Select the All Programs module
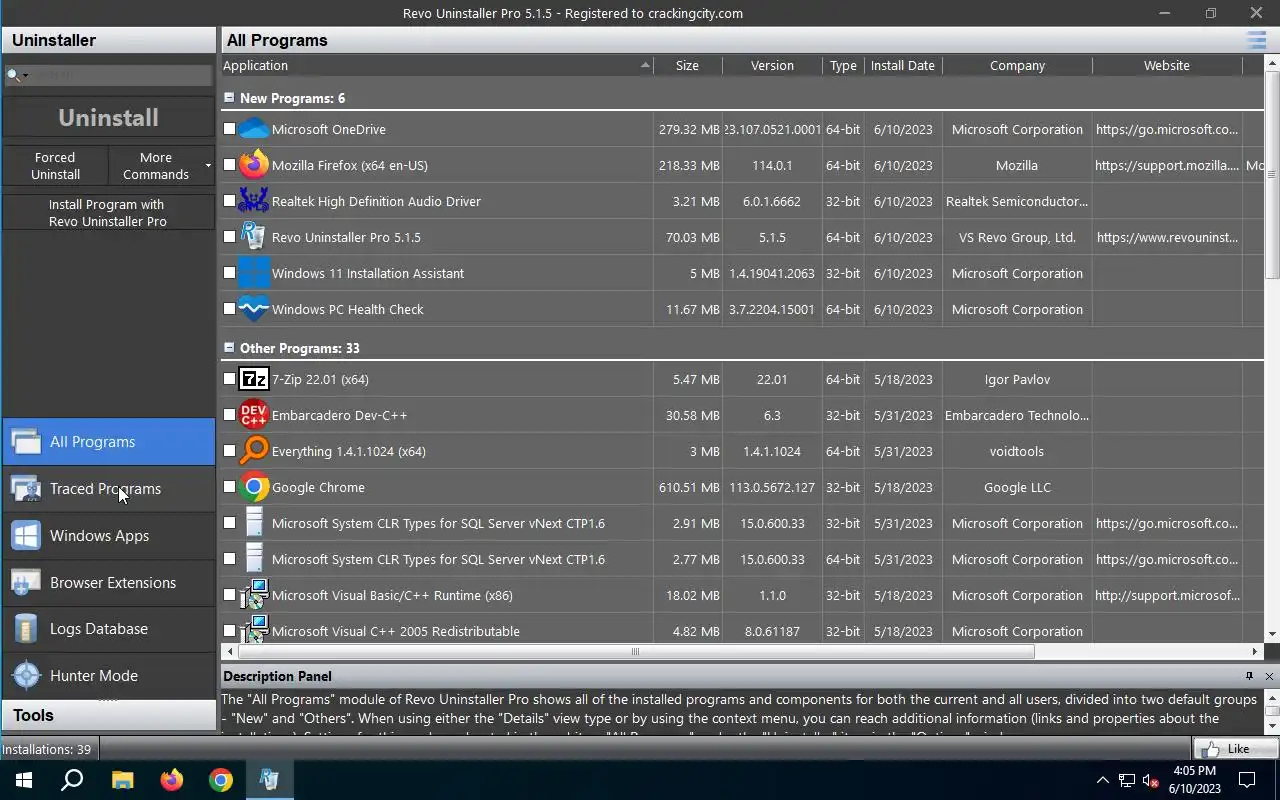 coord(108,442)
